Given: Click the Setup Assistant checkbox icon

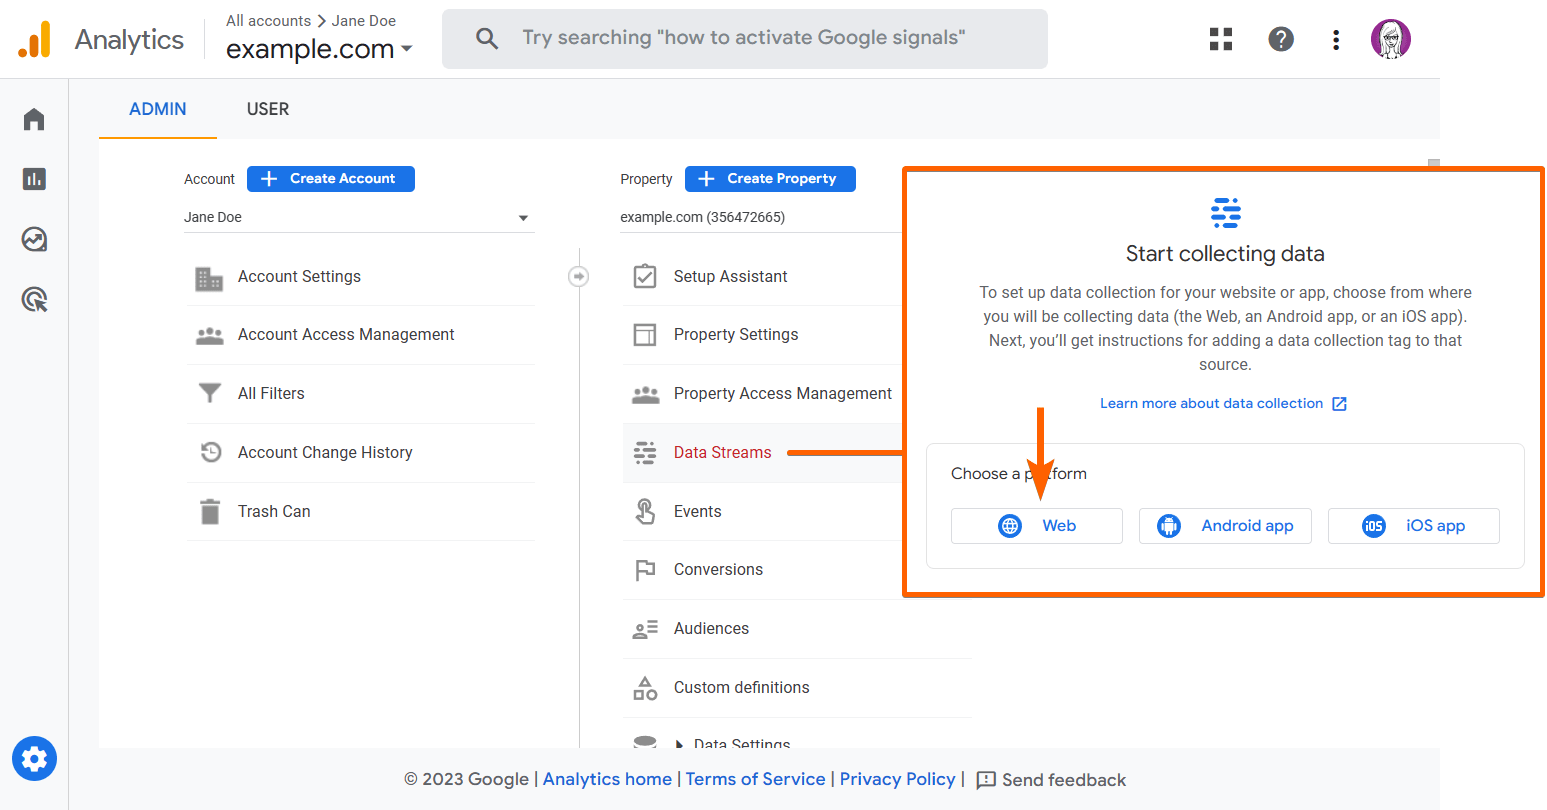Looking at the screenshot, I should click(645, 276).
